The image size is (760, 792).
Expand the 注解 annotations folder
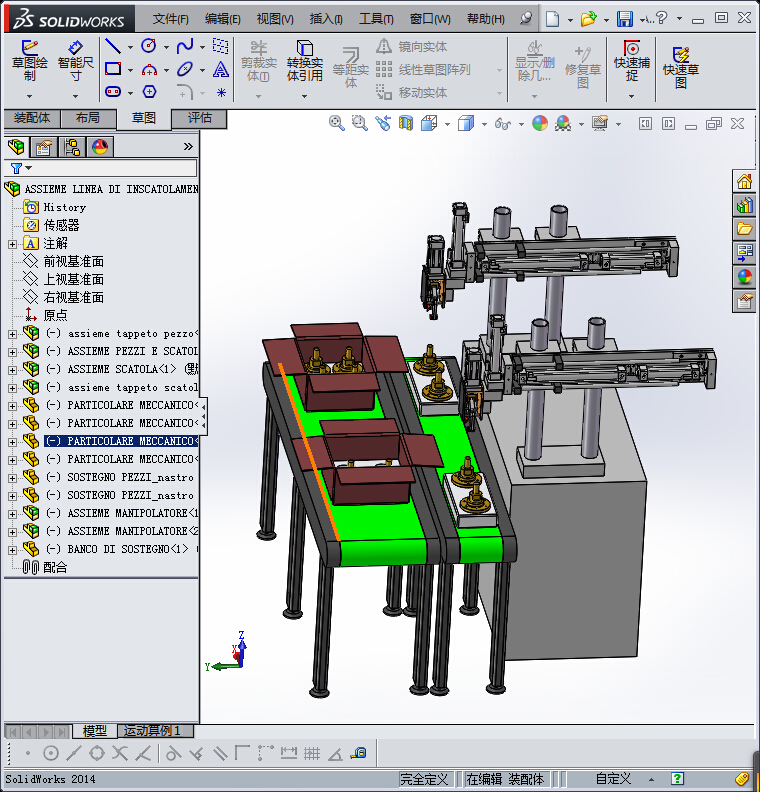pyautogui.click(x=12, y=244)
